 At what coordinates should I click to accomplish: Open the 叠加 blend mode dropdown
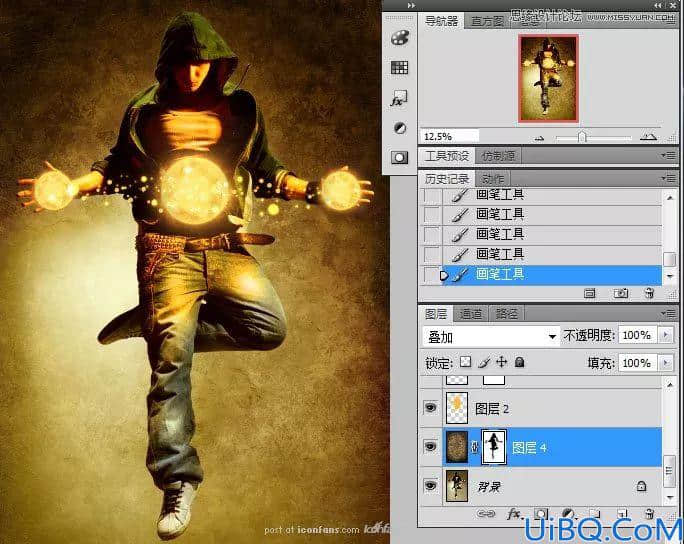(x=491, y=336)
